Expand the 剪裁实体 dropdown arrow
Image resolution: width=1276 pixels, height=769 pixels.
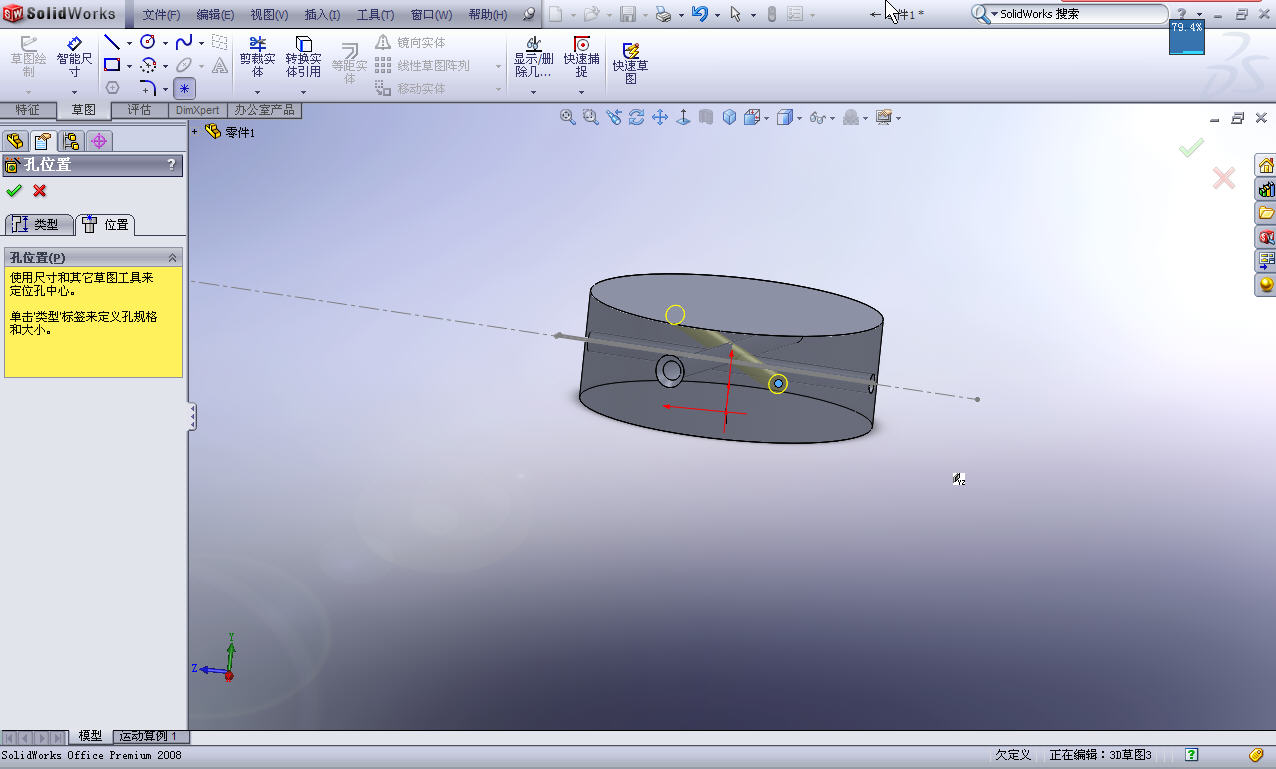click(x=257, y=92)
